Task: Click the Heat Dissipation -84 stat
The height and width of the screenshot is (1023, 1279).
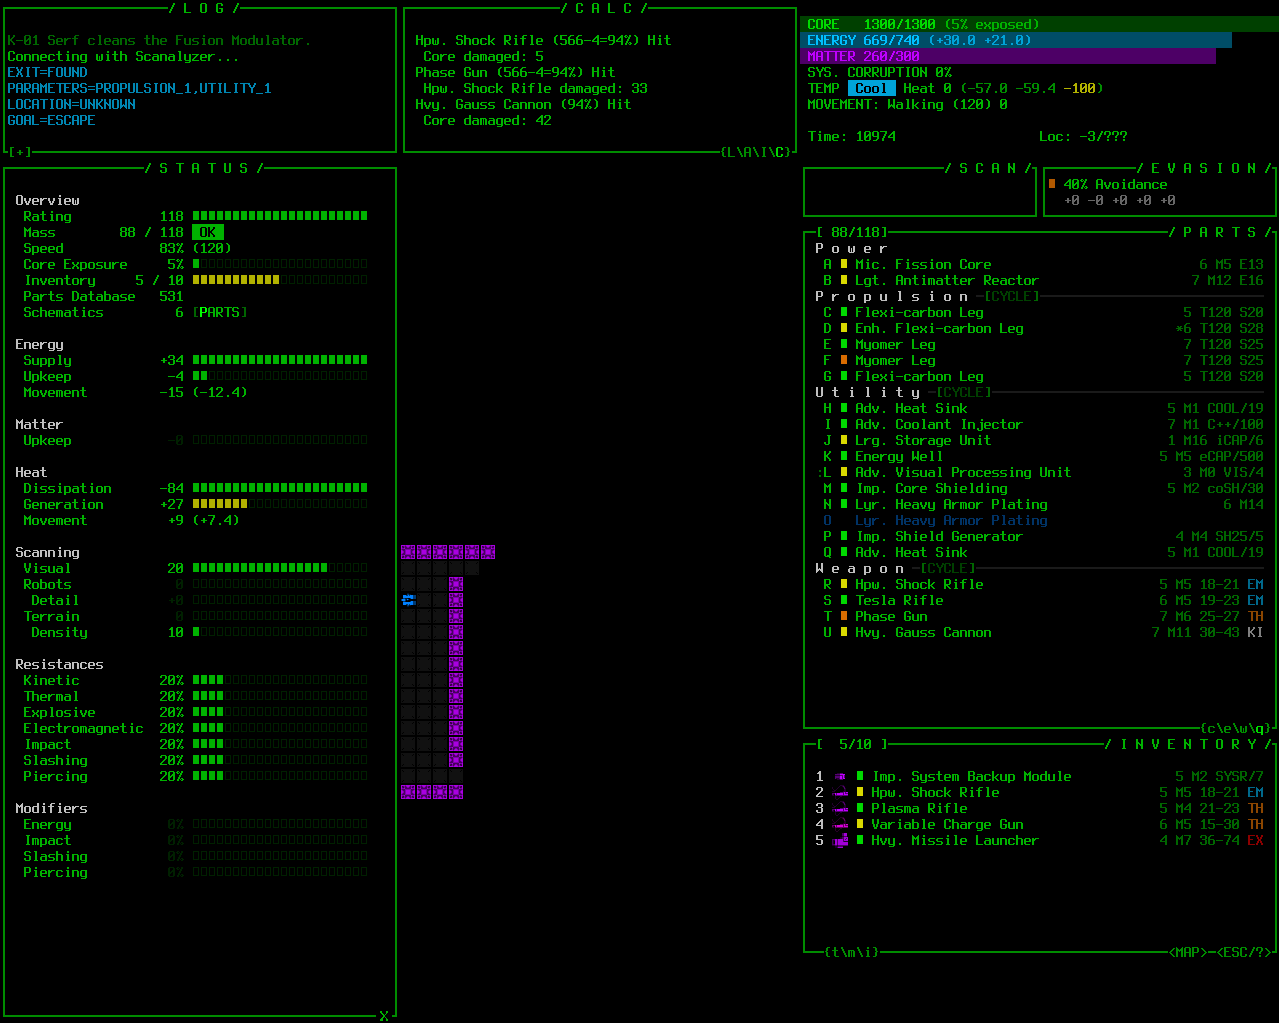Action: (x=195, y=488)
